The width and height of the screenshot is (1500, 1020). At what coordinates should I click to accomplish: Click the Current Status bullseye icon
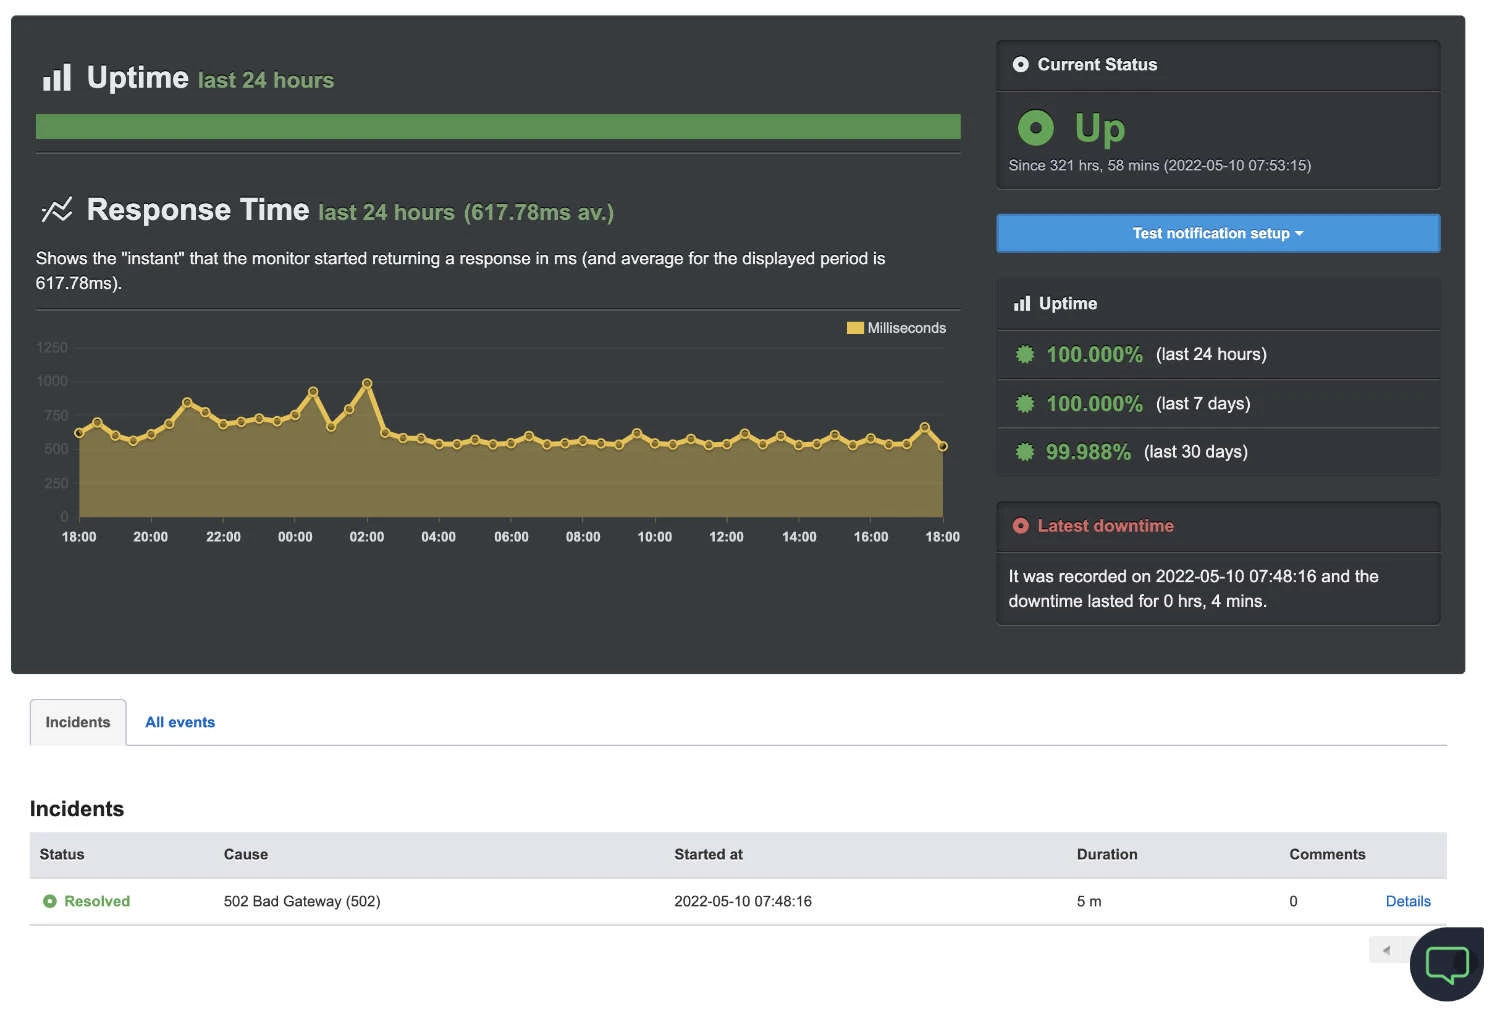(x=1020, y=64)
